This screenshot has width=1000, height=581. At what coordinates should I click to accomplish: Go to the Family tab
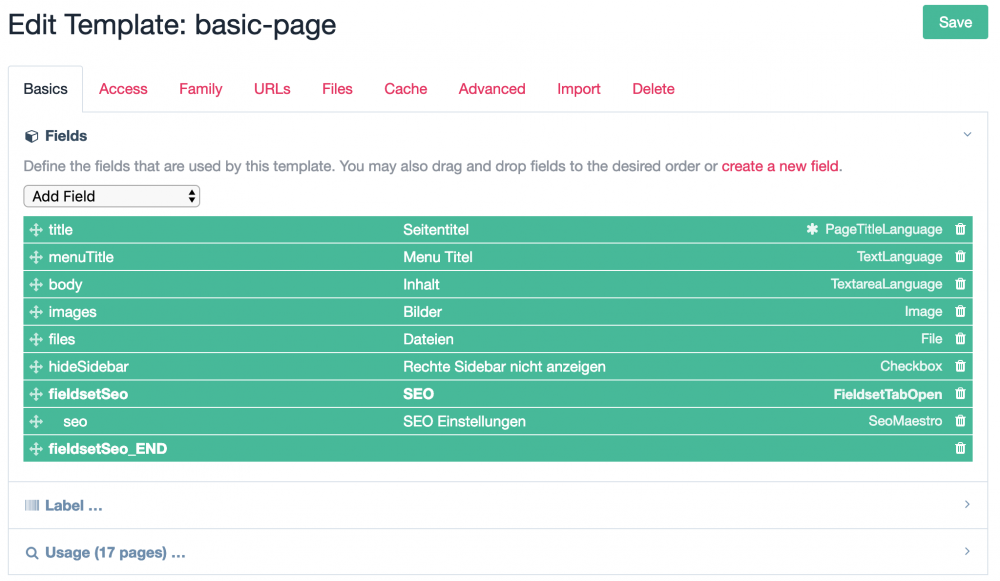coord(201,89)
